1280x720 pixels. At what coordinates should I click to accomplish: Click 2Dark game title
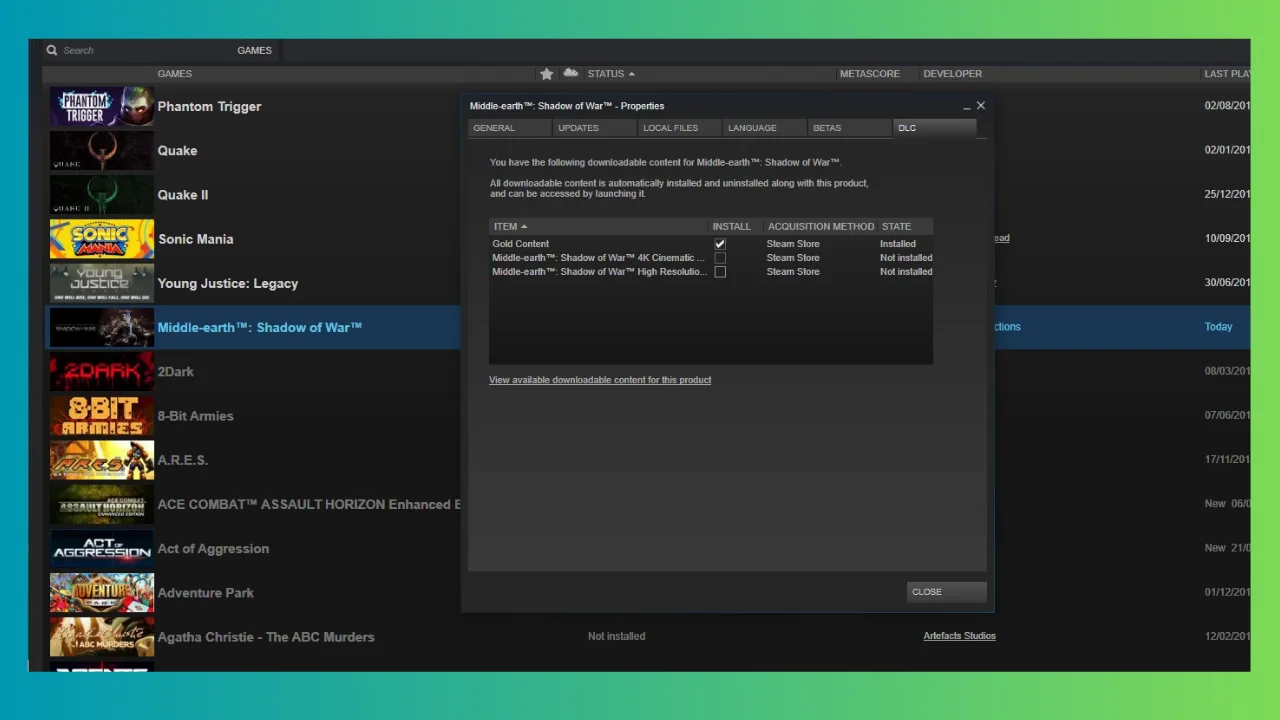[x=176, y=372]
